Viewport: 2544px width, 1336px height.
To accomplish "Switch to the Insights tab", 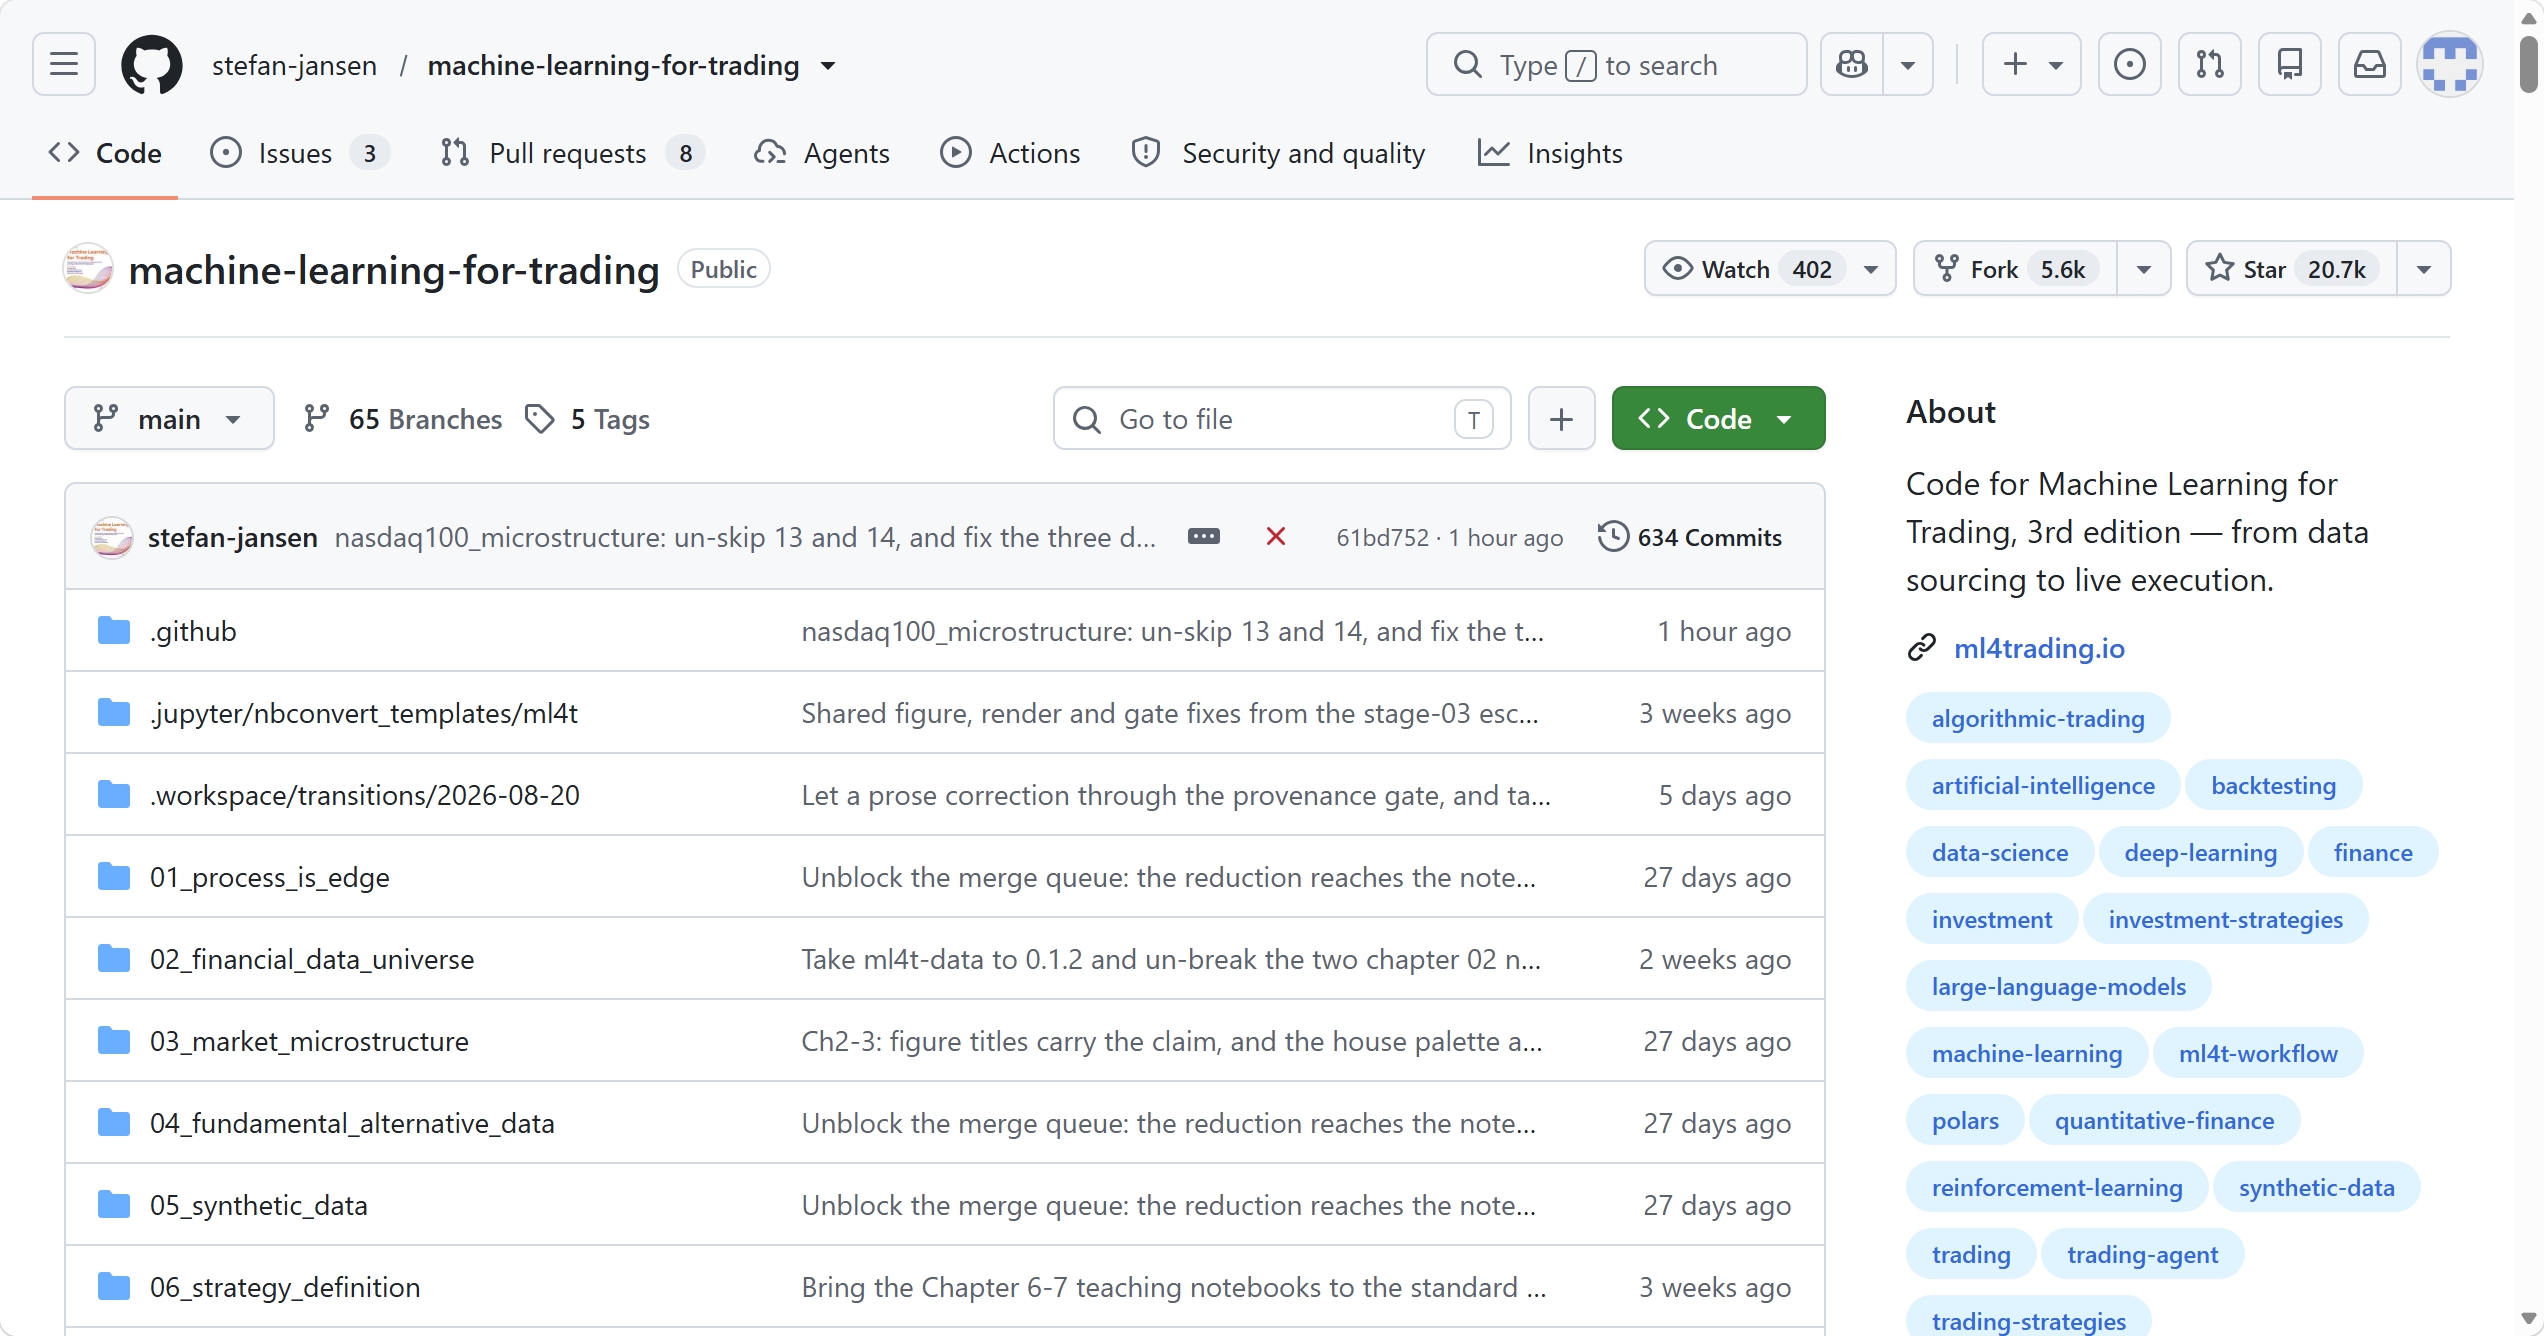I will [1550, 153].
